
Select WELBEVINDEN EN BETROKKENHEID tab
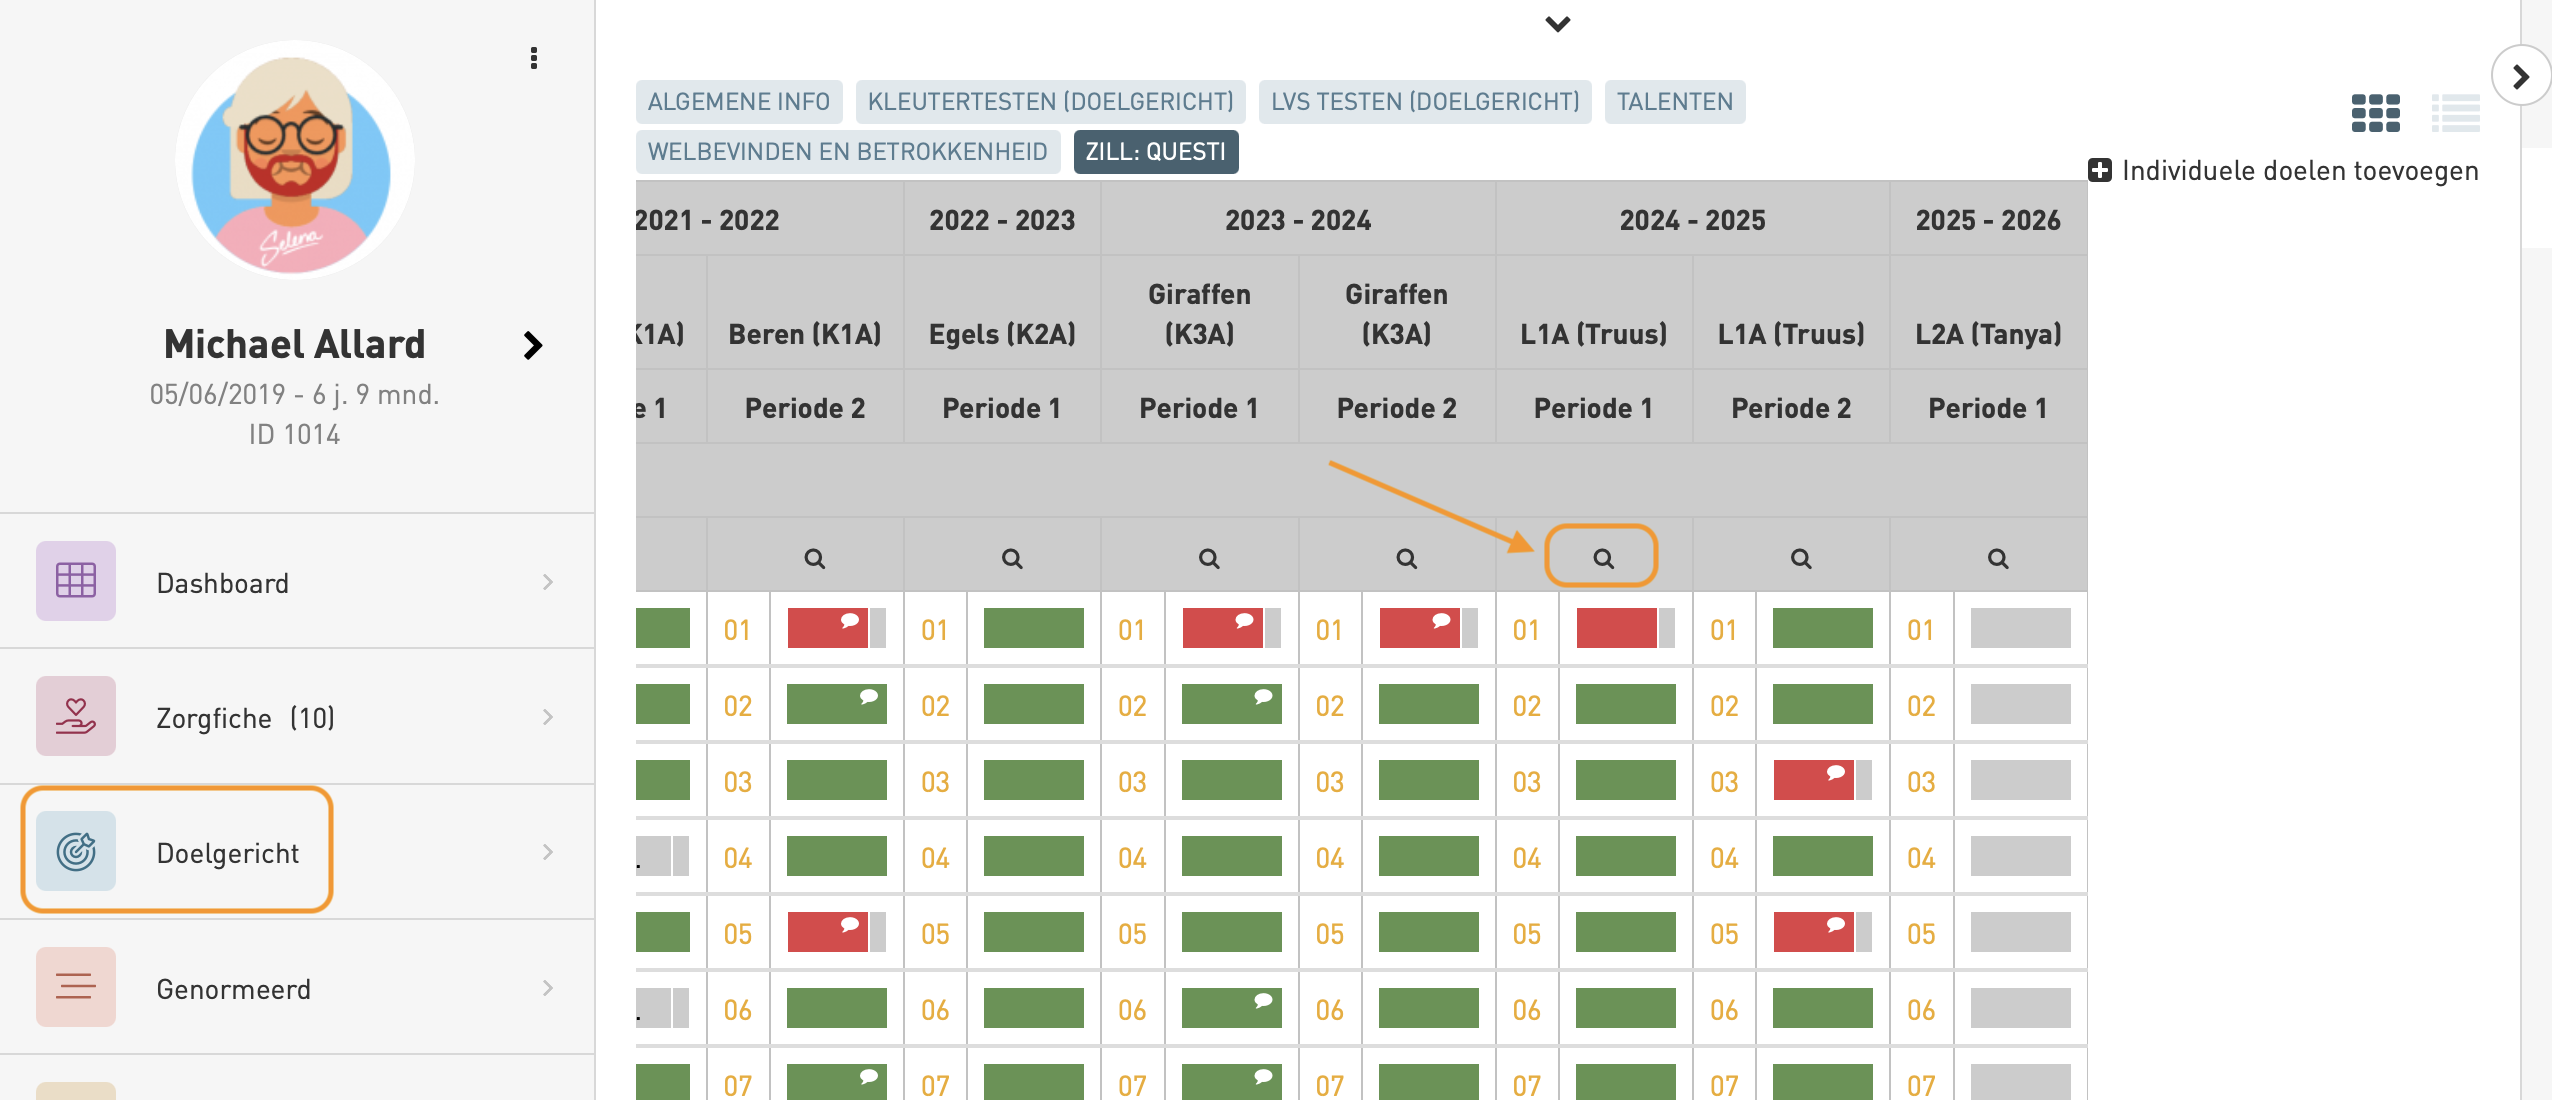pyautogui.click(x=847, y=152)
